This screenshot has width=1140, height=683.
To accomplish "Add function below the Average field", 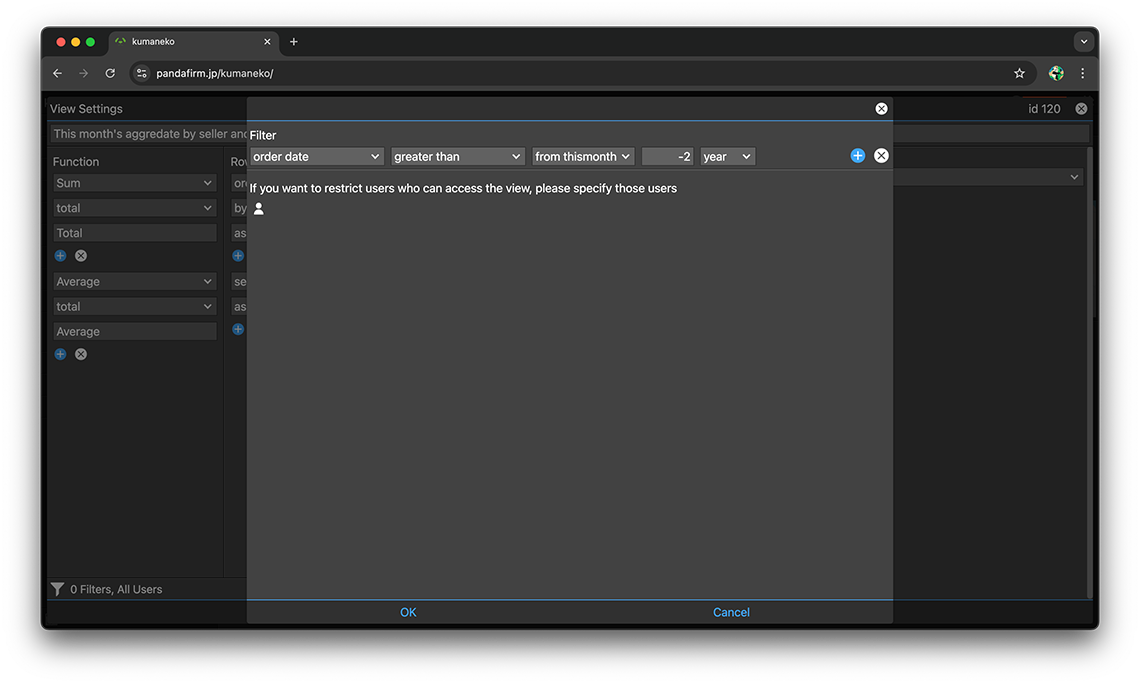I will pos(60,354).
